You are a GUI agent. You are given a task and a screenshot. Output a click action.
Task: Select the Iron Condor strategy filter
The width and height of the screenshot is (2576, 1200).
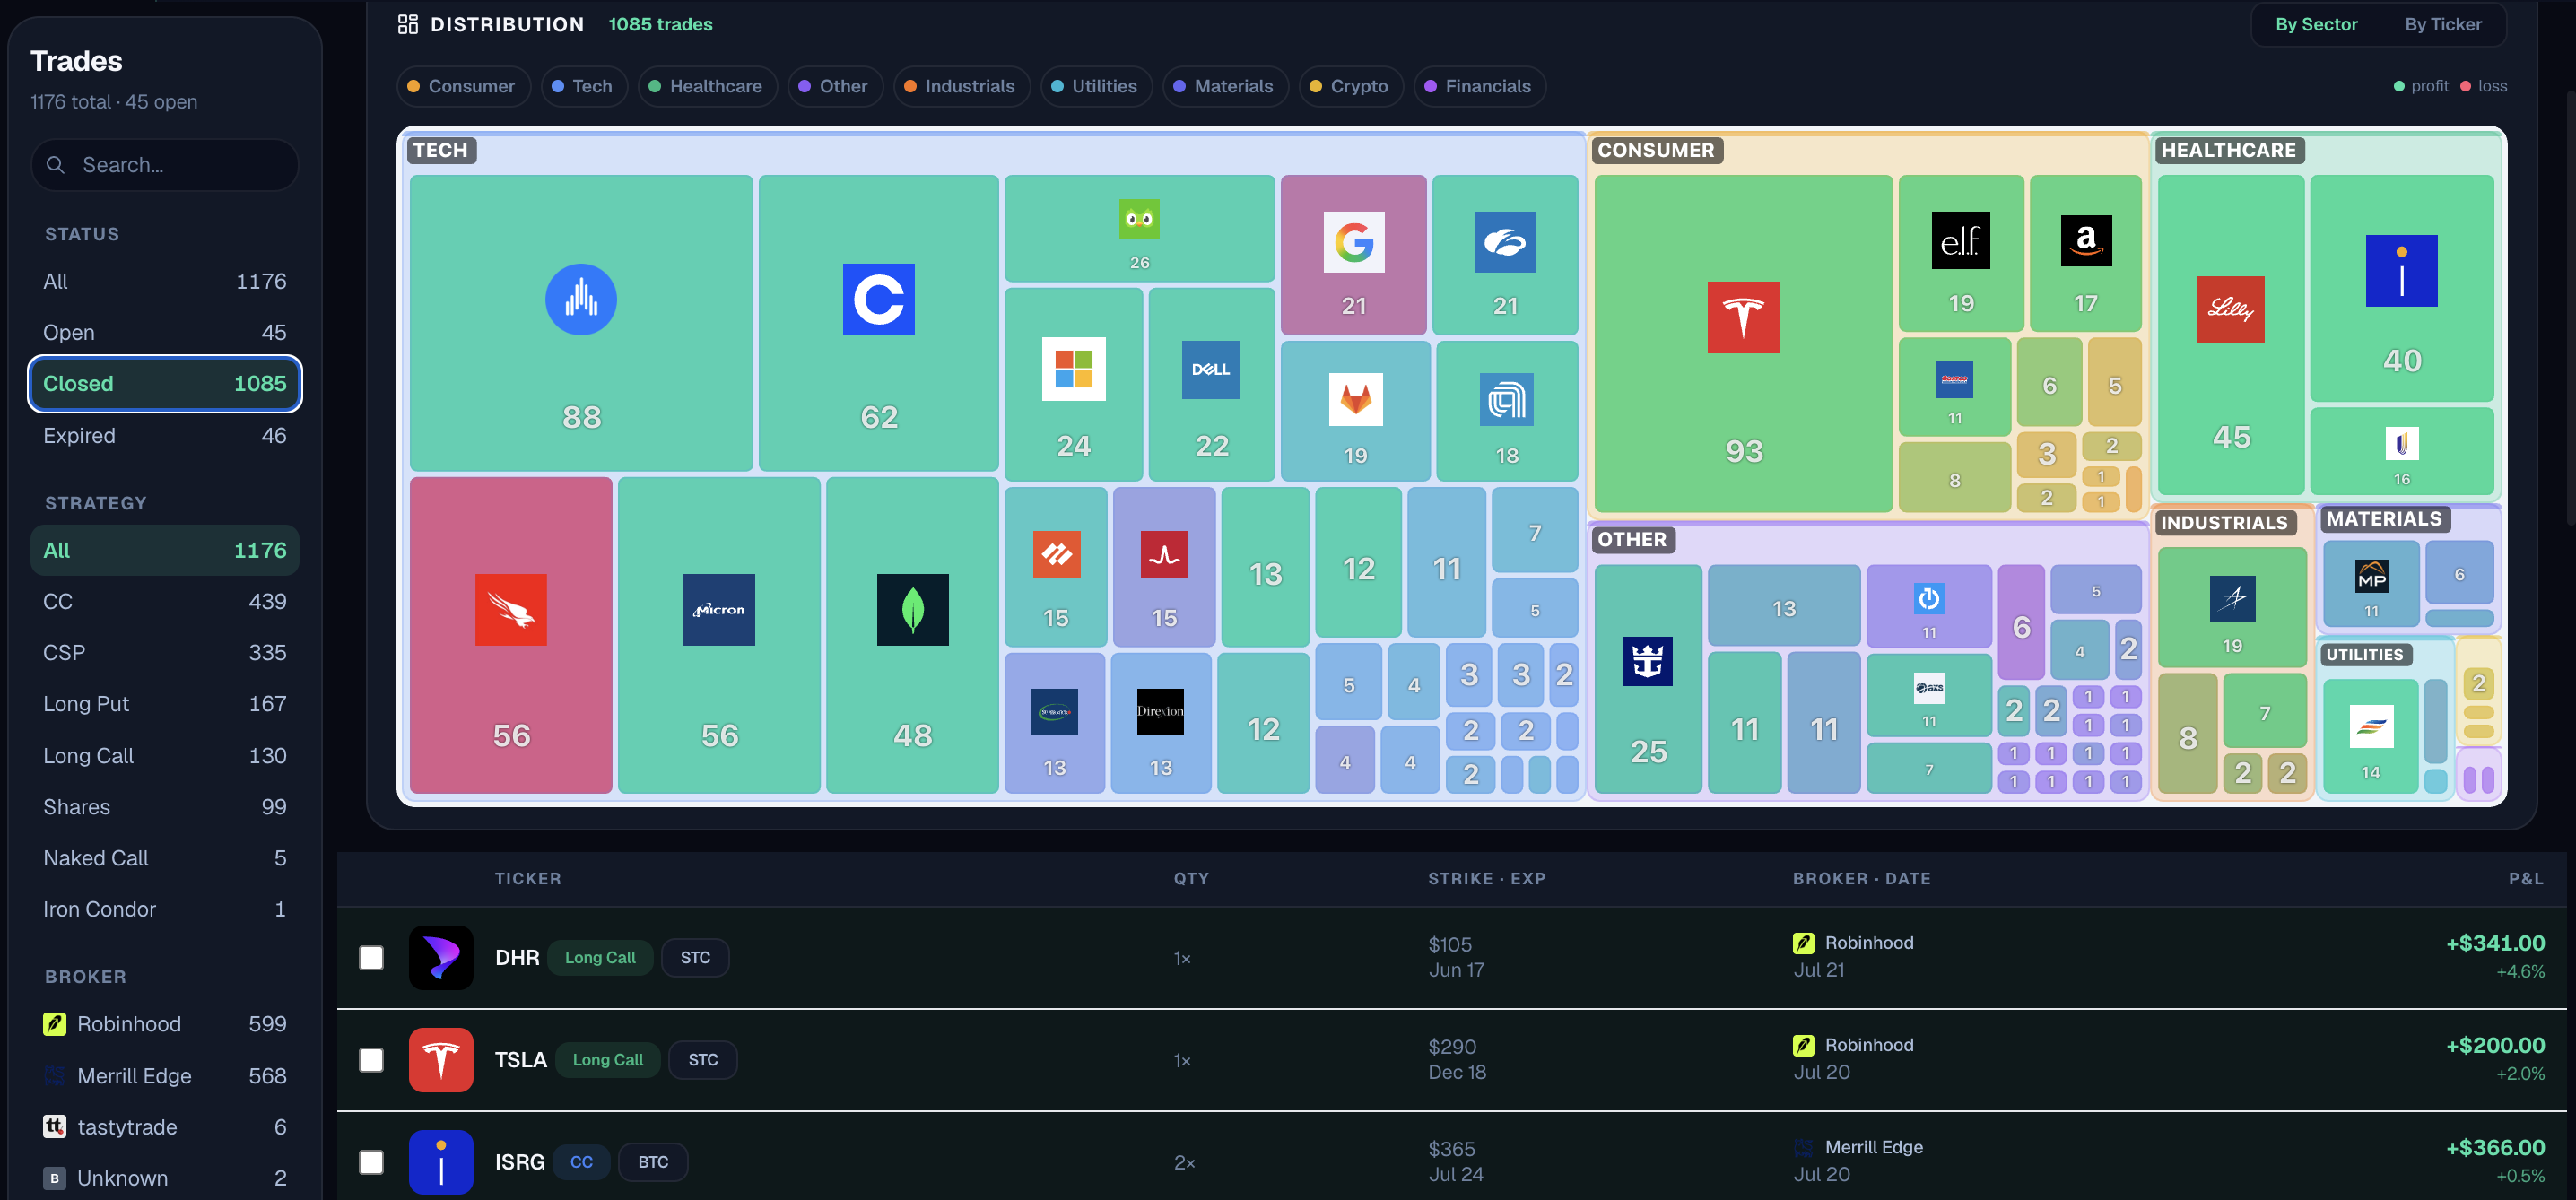[x=165, y=909]
